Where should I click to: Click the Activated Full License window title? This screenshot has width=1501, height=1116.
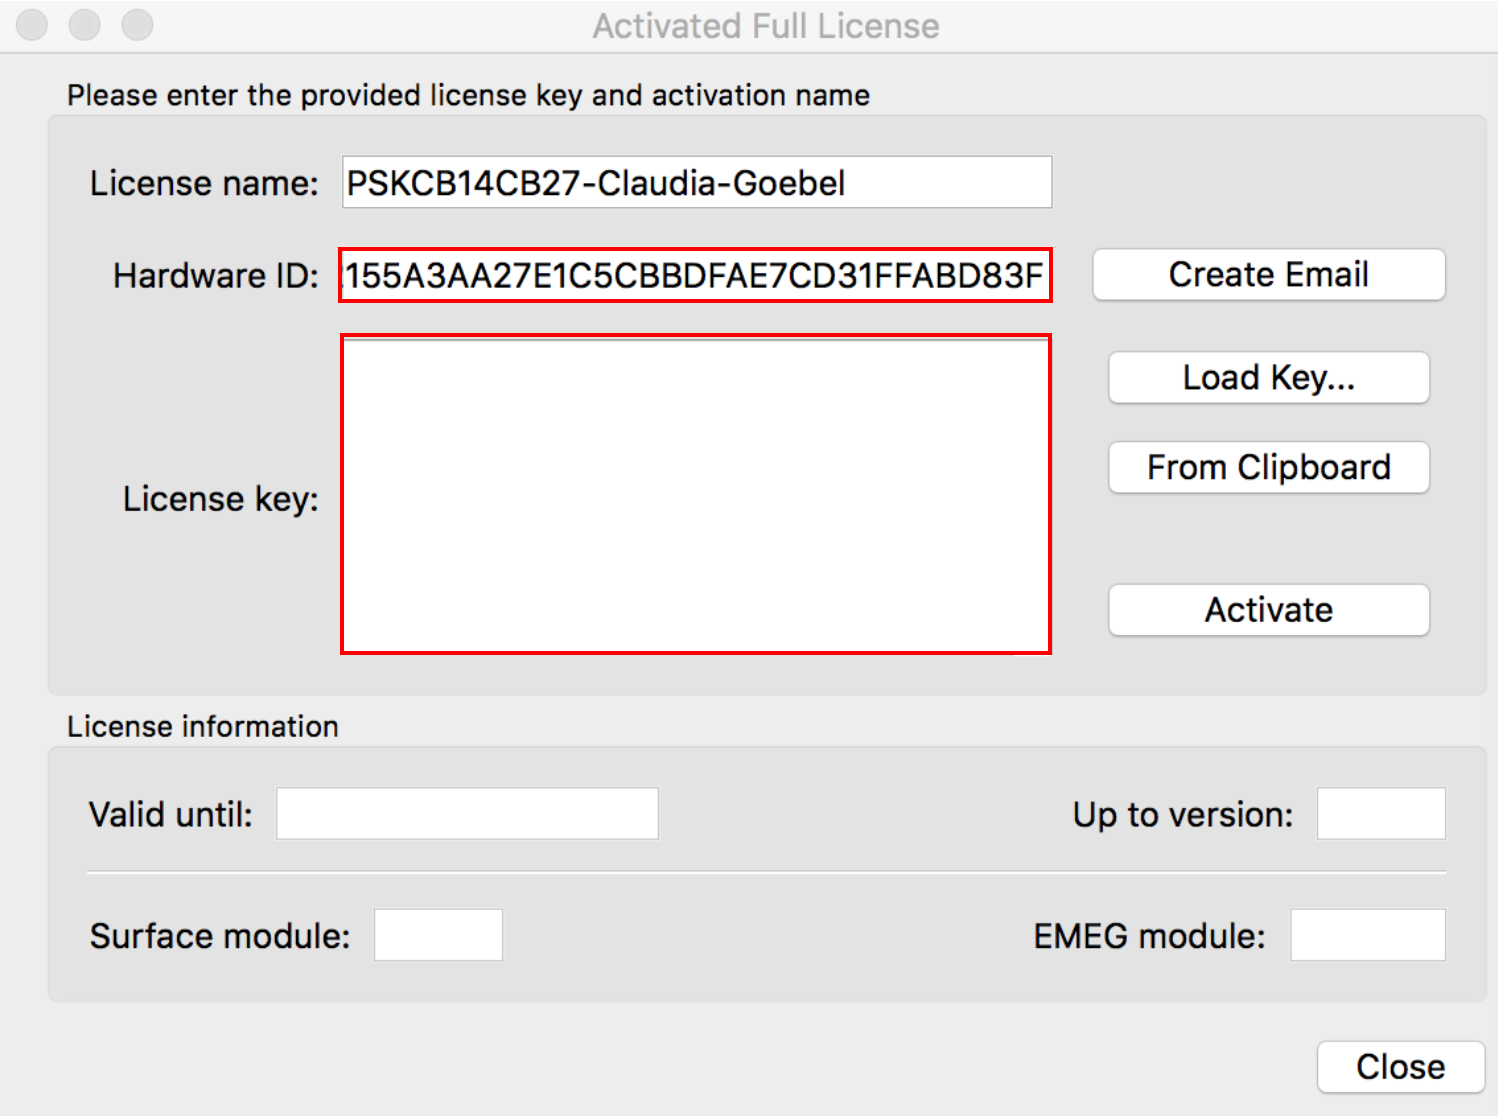[x=766, y=26]
